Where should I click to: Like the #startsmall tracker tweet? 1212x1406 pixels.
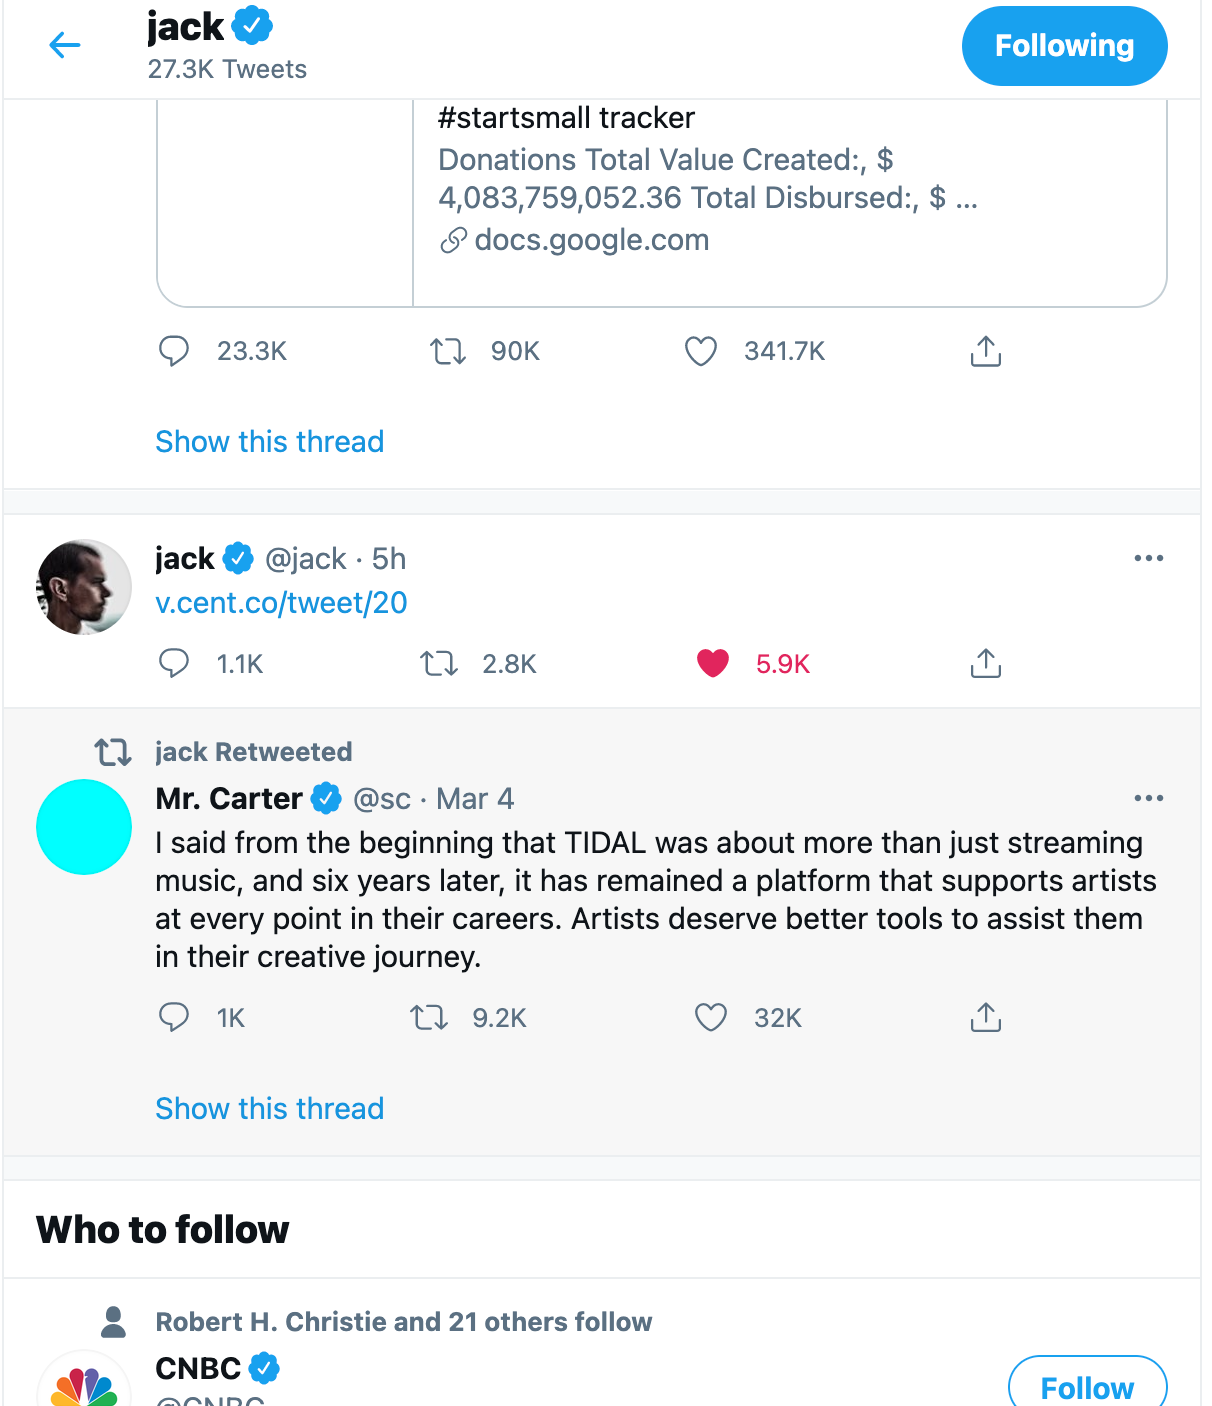(x=701, y=351)
